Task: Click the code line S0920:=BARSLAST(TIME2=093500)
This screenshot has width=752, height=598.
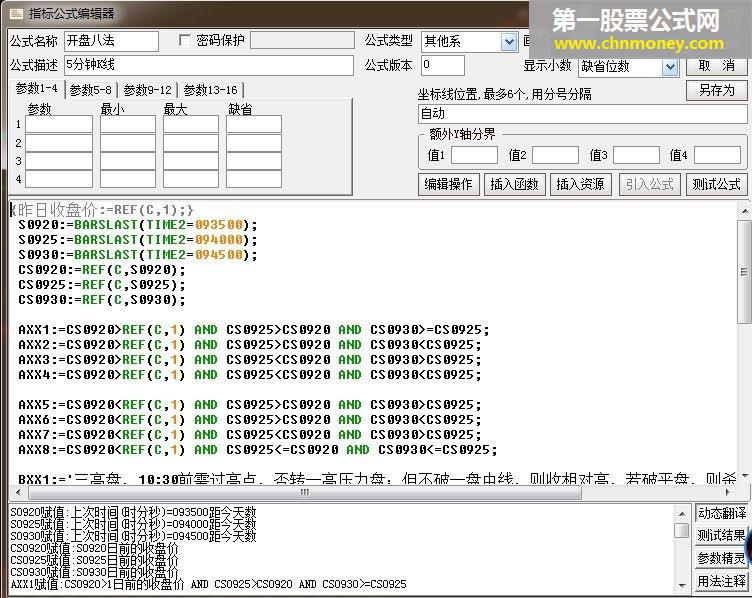Action: pos(138,225)
